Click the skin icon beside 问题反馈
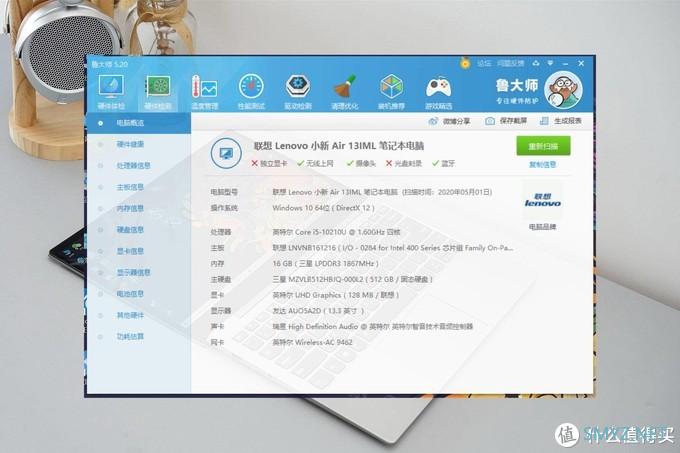Viewport: 680px width, 453px height. [536, 63]
